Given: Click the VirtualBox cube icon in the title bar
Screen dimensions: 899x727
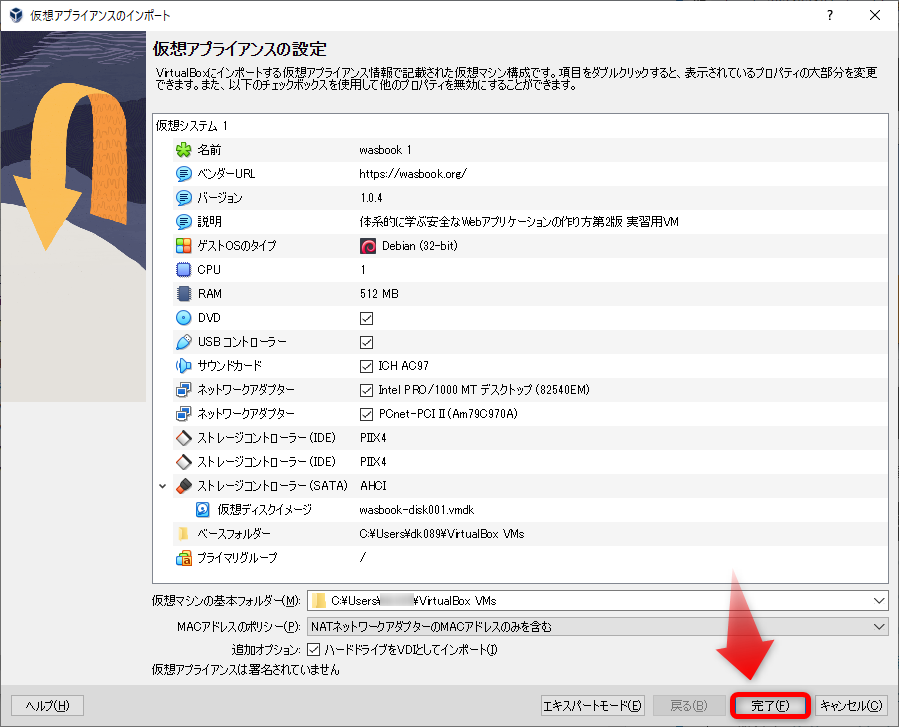Looking at the screenshot, I should tap(16, 15).
